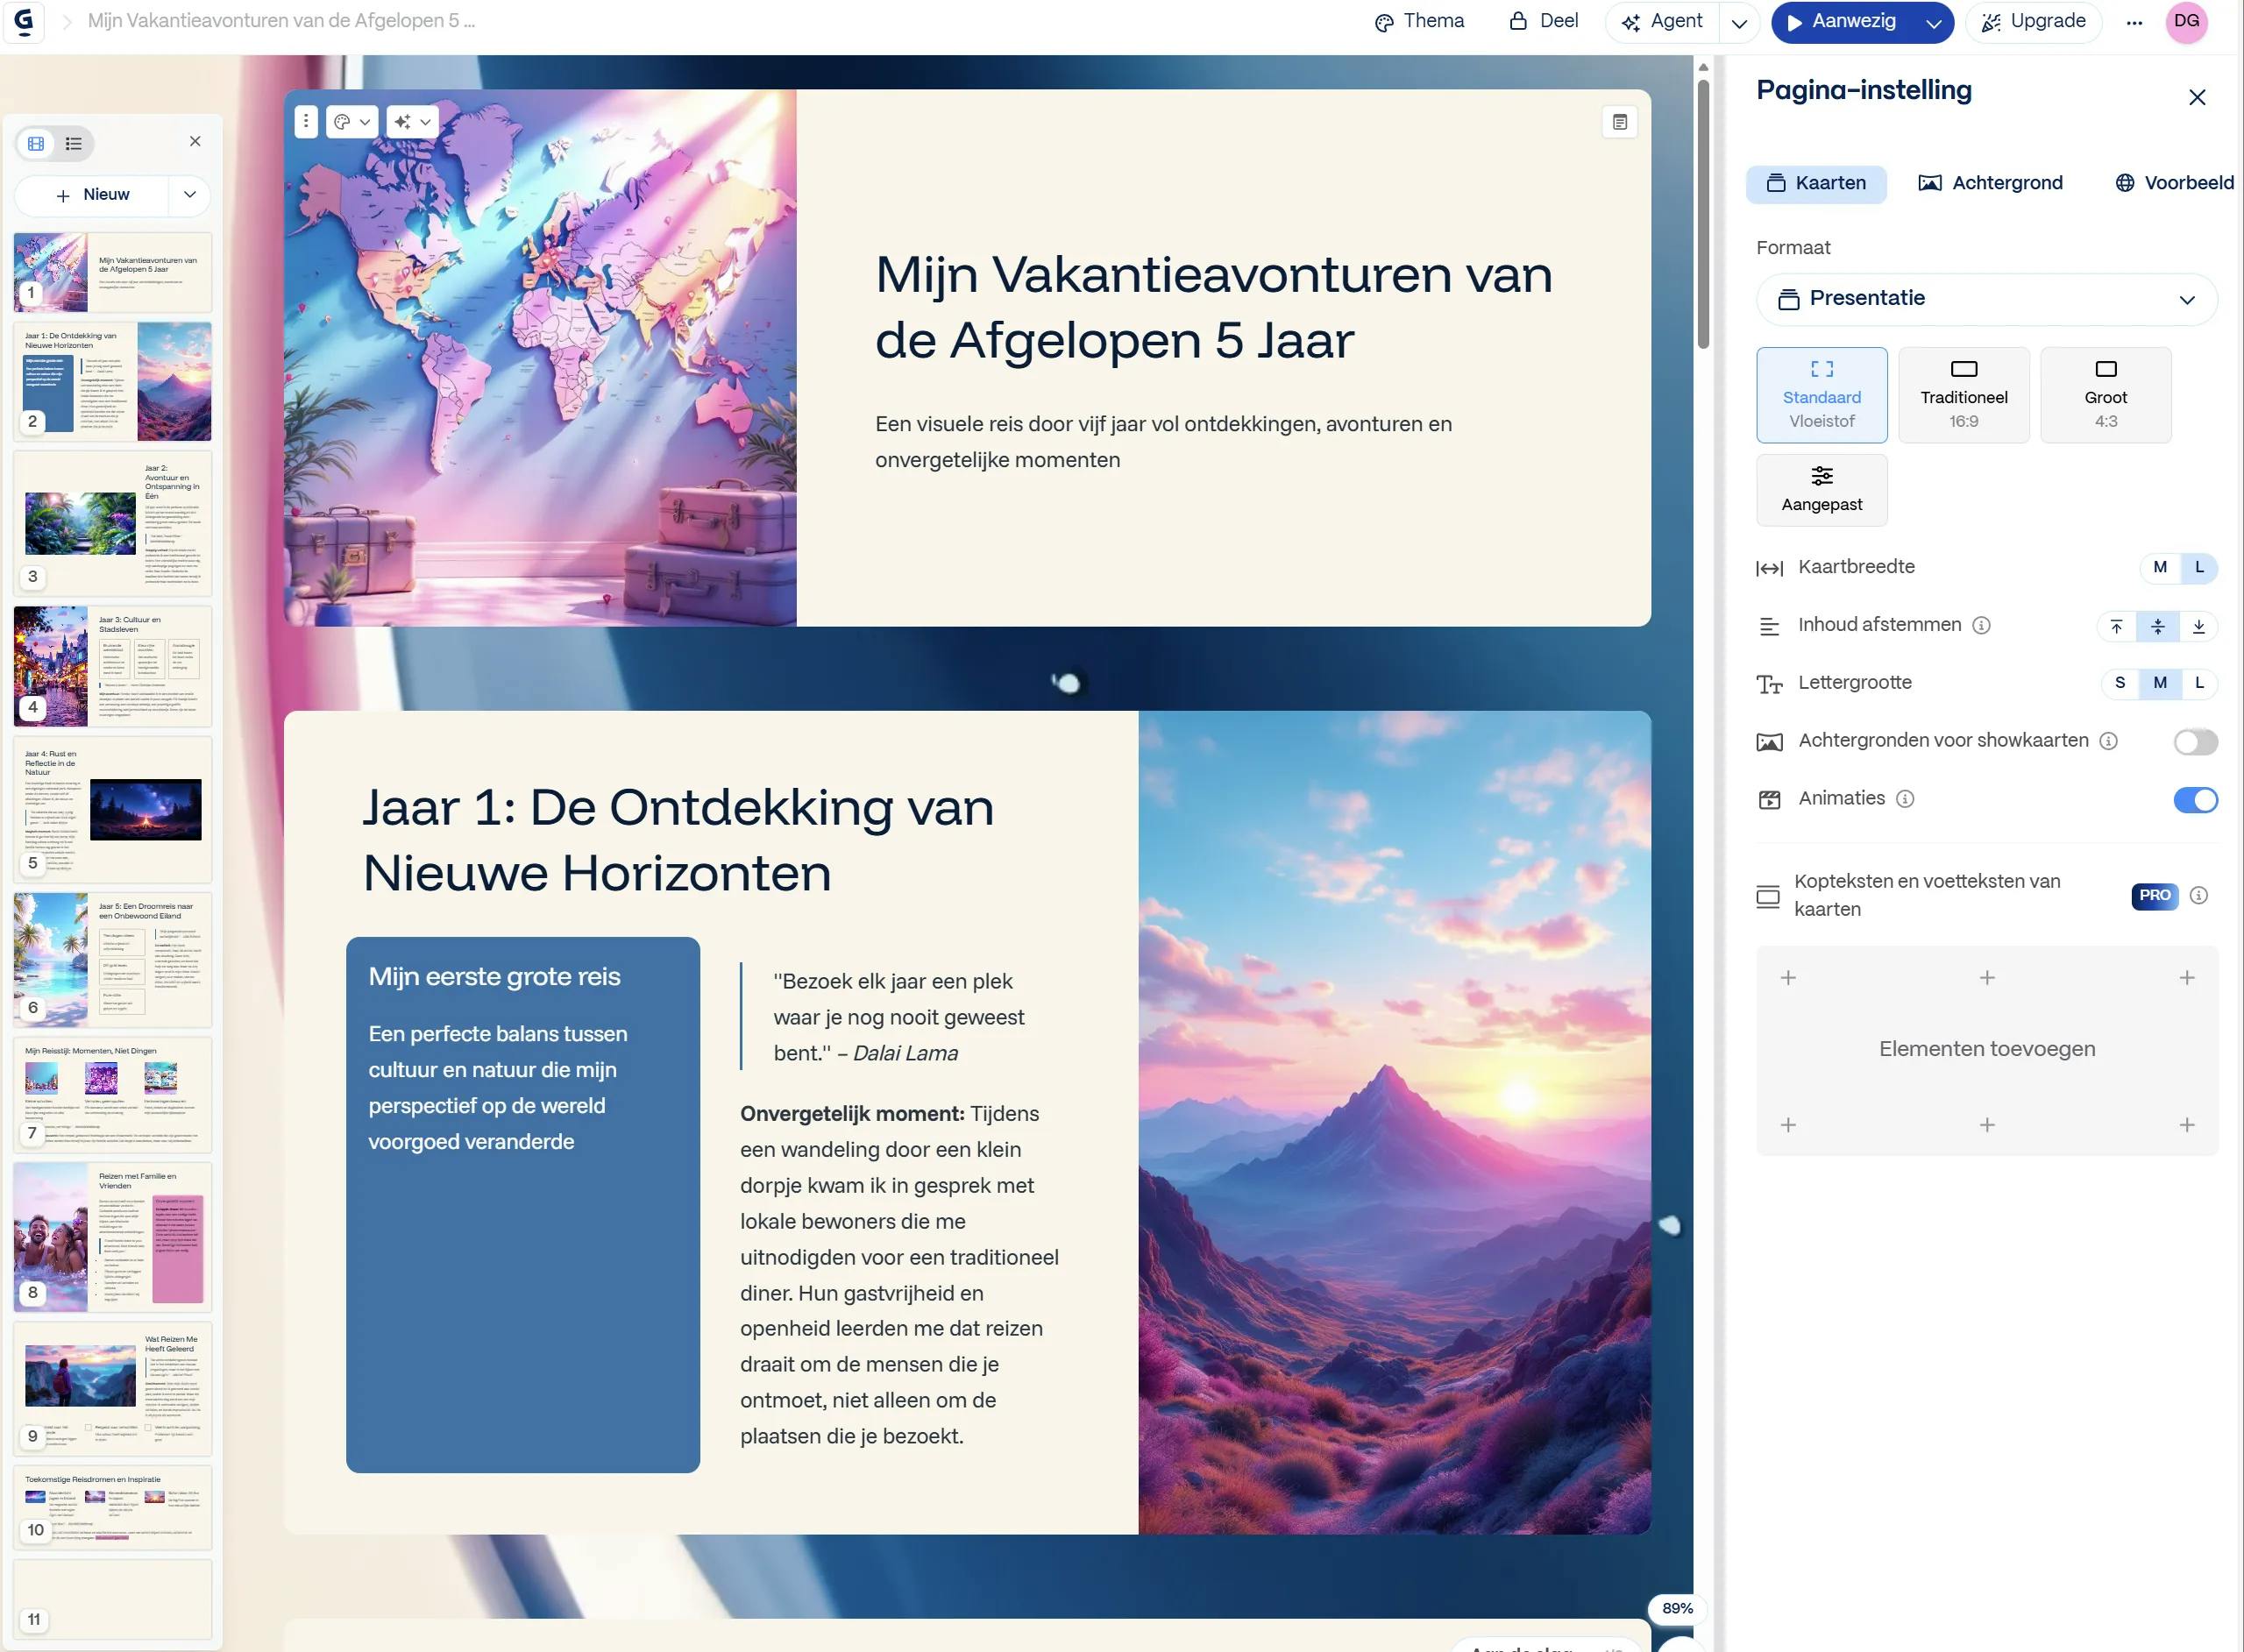Click the Upgrade button
Viewport: 2244px width, 1652px height.
pos(2033,21)
